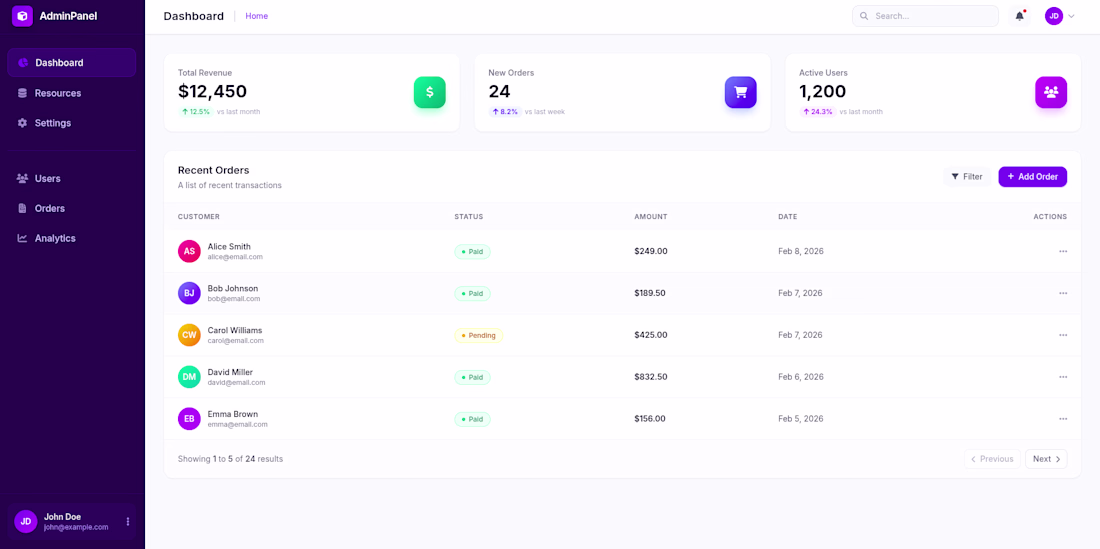Image resolution: width=1100 pixels, height=549 pixels.
Task: Click the Filter button
Action: click(x=967, y=177)
